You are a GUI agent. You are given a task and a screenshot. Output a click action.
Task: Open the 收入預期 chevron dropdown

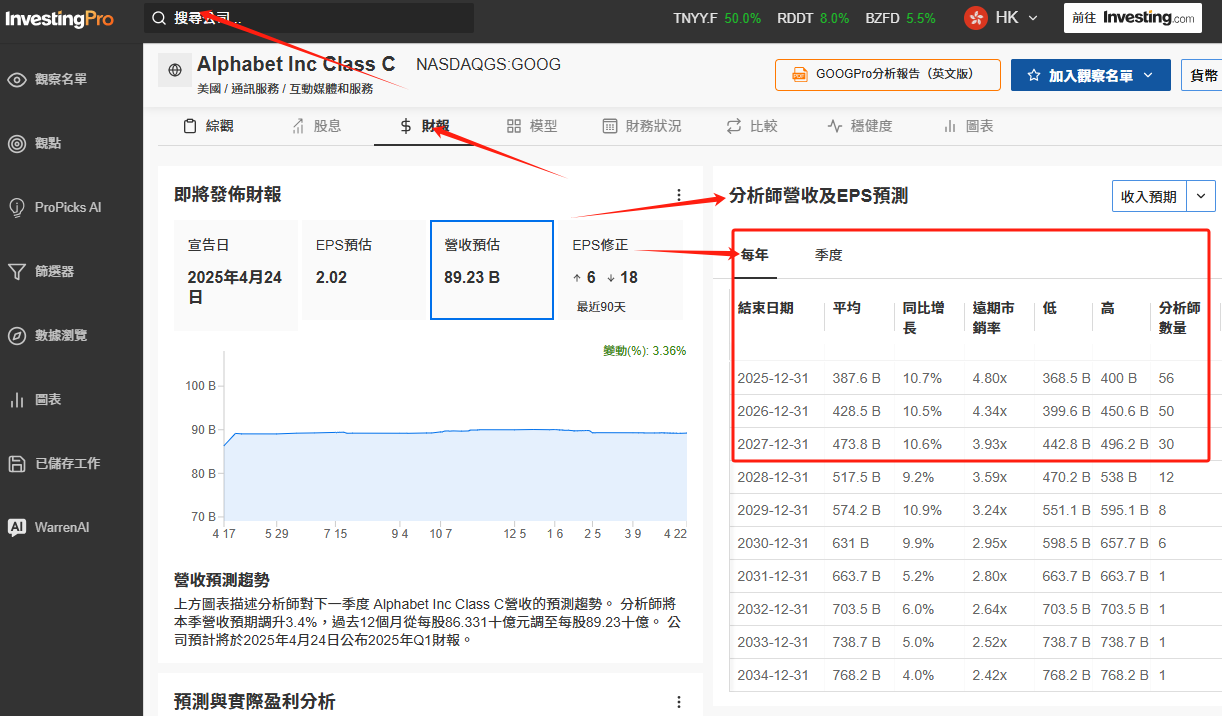(x=1201, y=196)
